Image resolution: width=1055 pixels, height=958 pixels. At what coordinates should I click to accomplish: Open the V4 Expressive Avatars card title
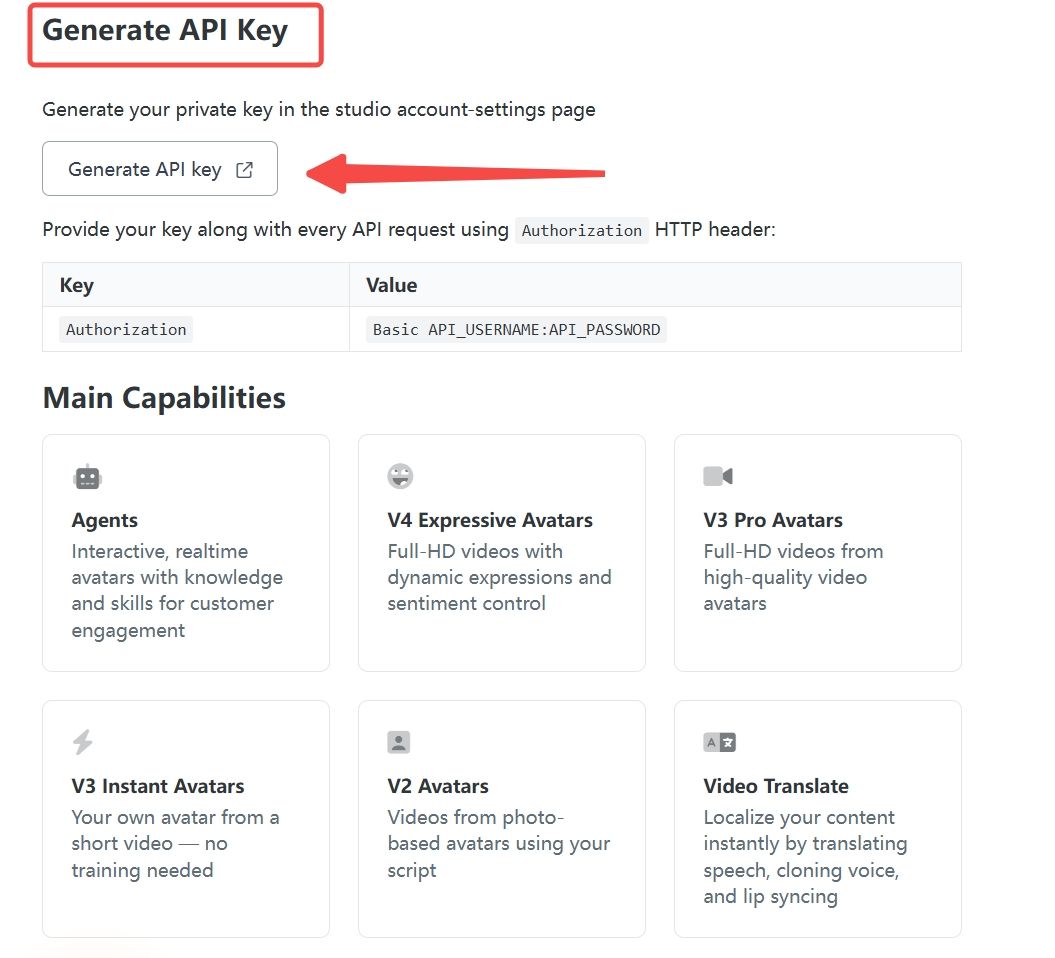(490, 520)
